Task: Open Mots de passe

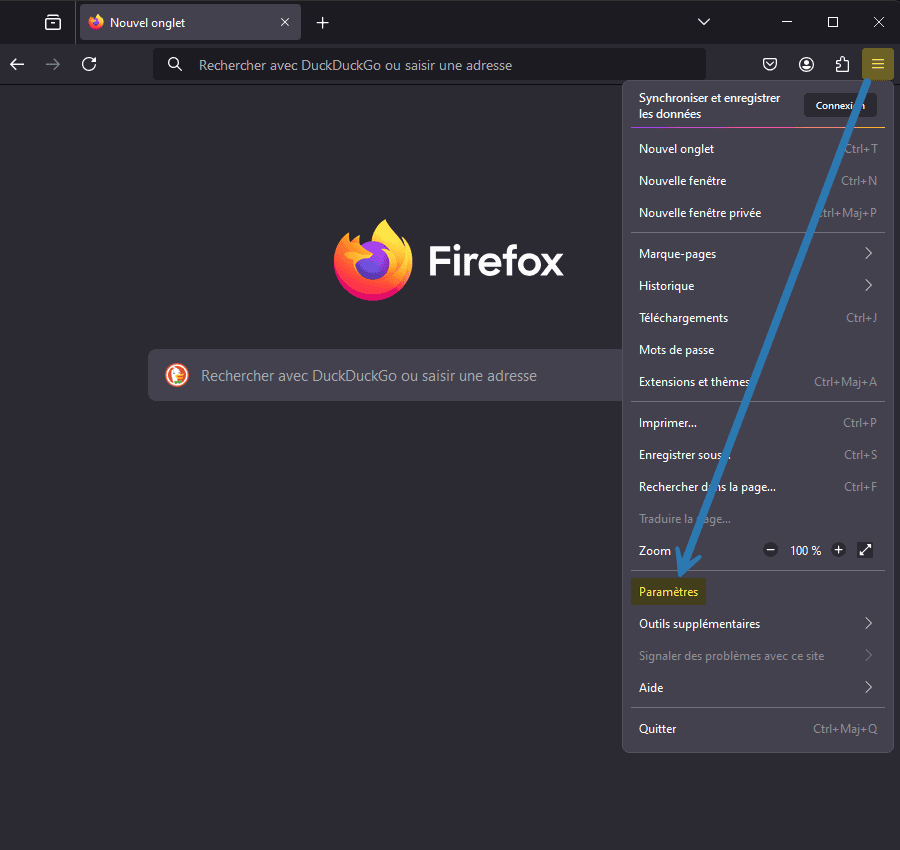Action: pyautogui.click(x=758, y=350)
